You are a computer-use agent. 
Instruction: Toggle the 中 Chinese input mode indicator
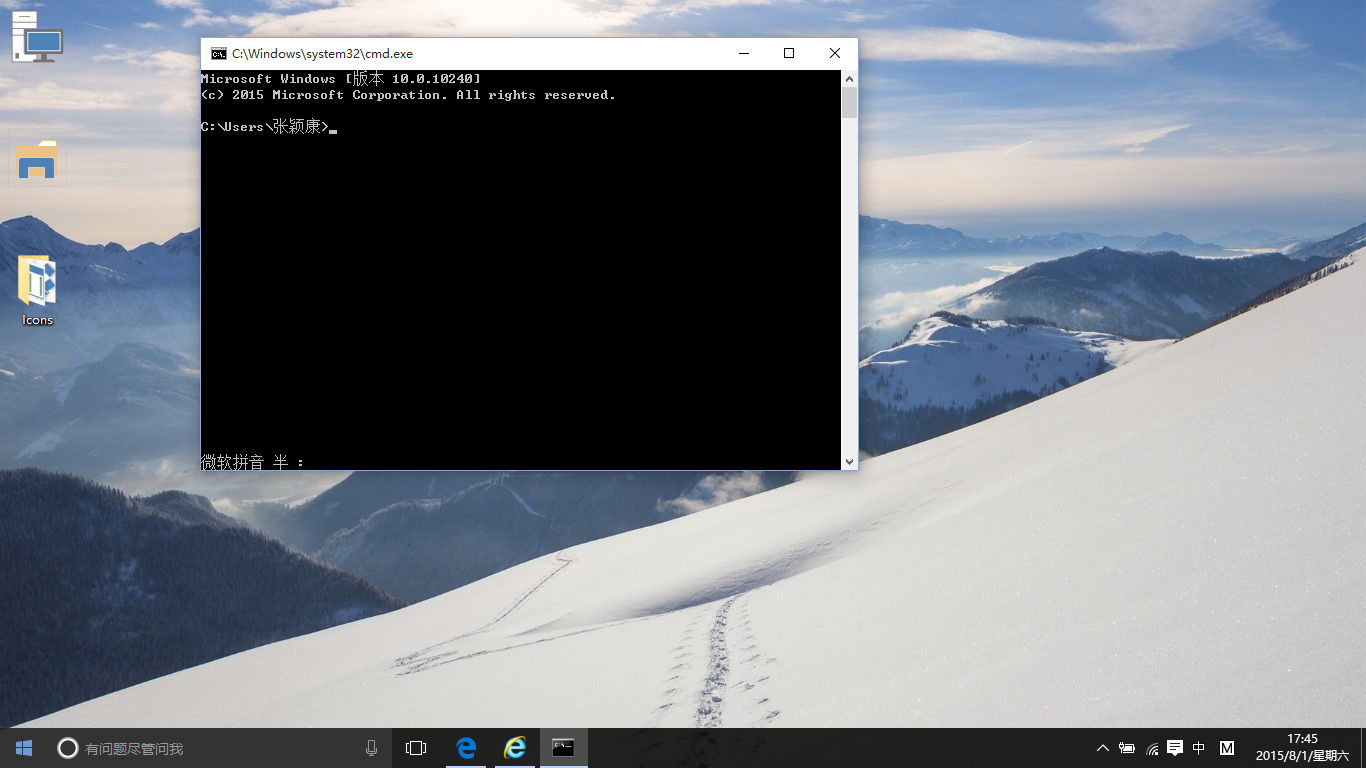(x=1199, y=748)
